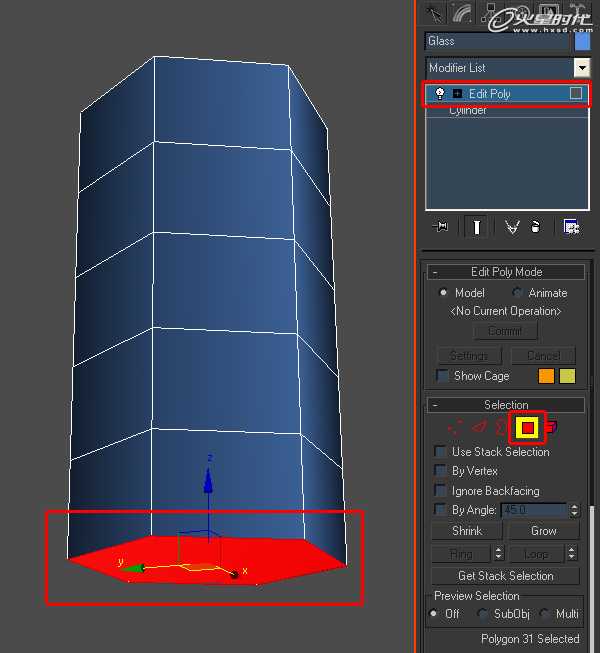Select Vertex sub-object level icon
Screen dimensions: 600x653
click(455, 428)
